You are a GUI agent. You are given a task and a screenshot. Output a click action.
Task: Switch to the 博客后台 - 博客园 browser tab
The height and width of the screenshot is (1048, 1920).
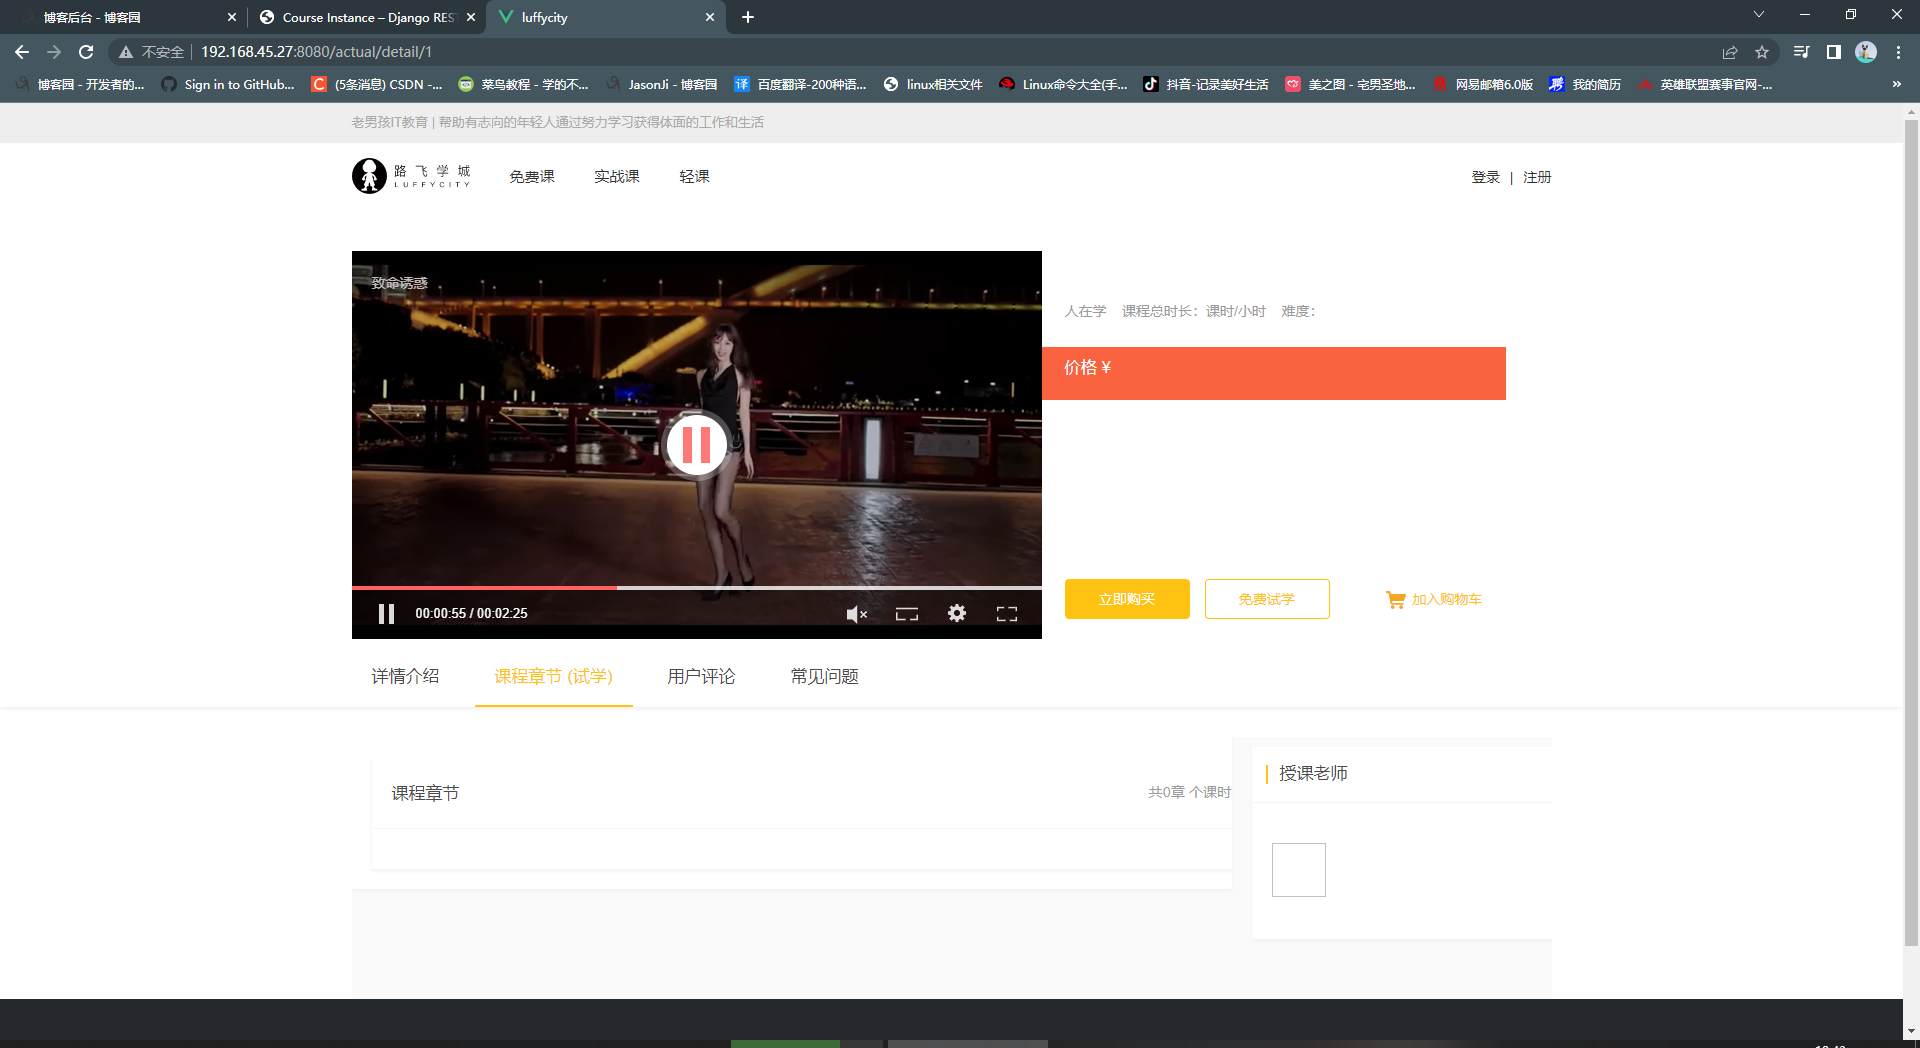[x=125, y=17]
